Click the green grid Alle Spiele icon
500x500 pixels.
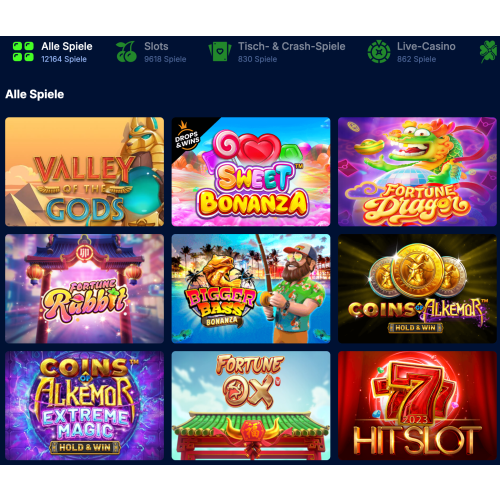click(x=23, y=52)
